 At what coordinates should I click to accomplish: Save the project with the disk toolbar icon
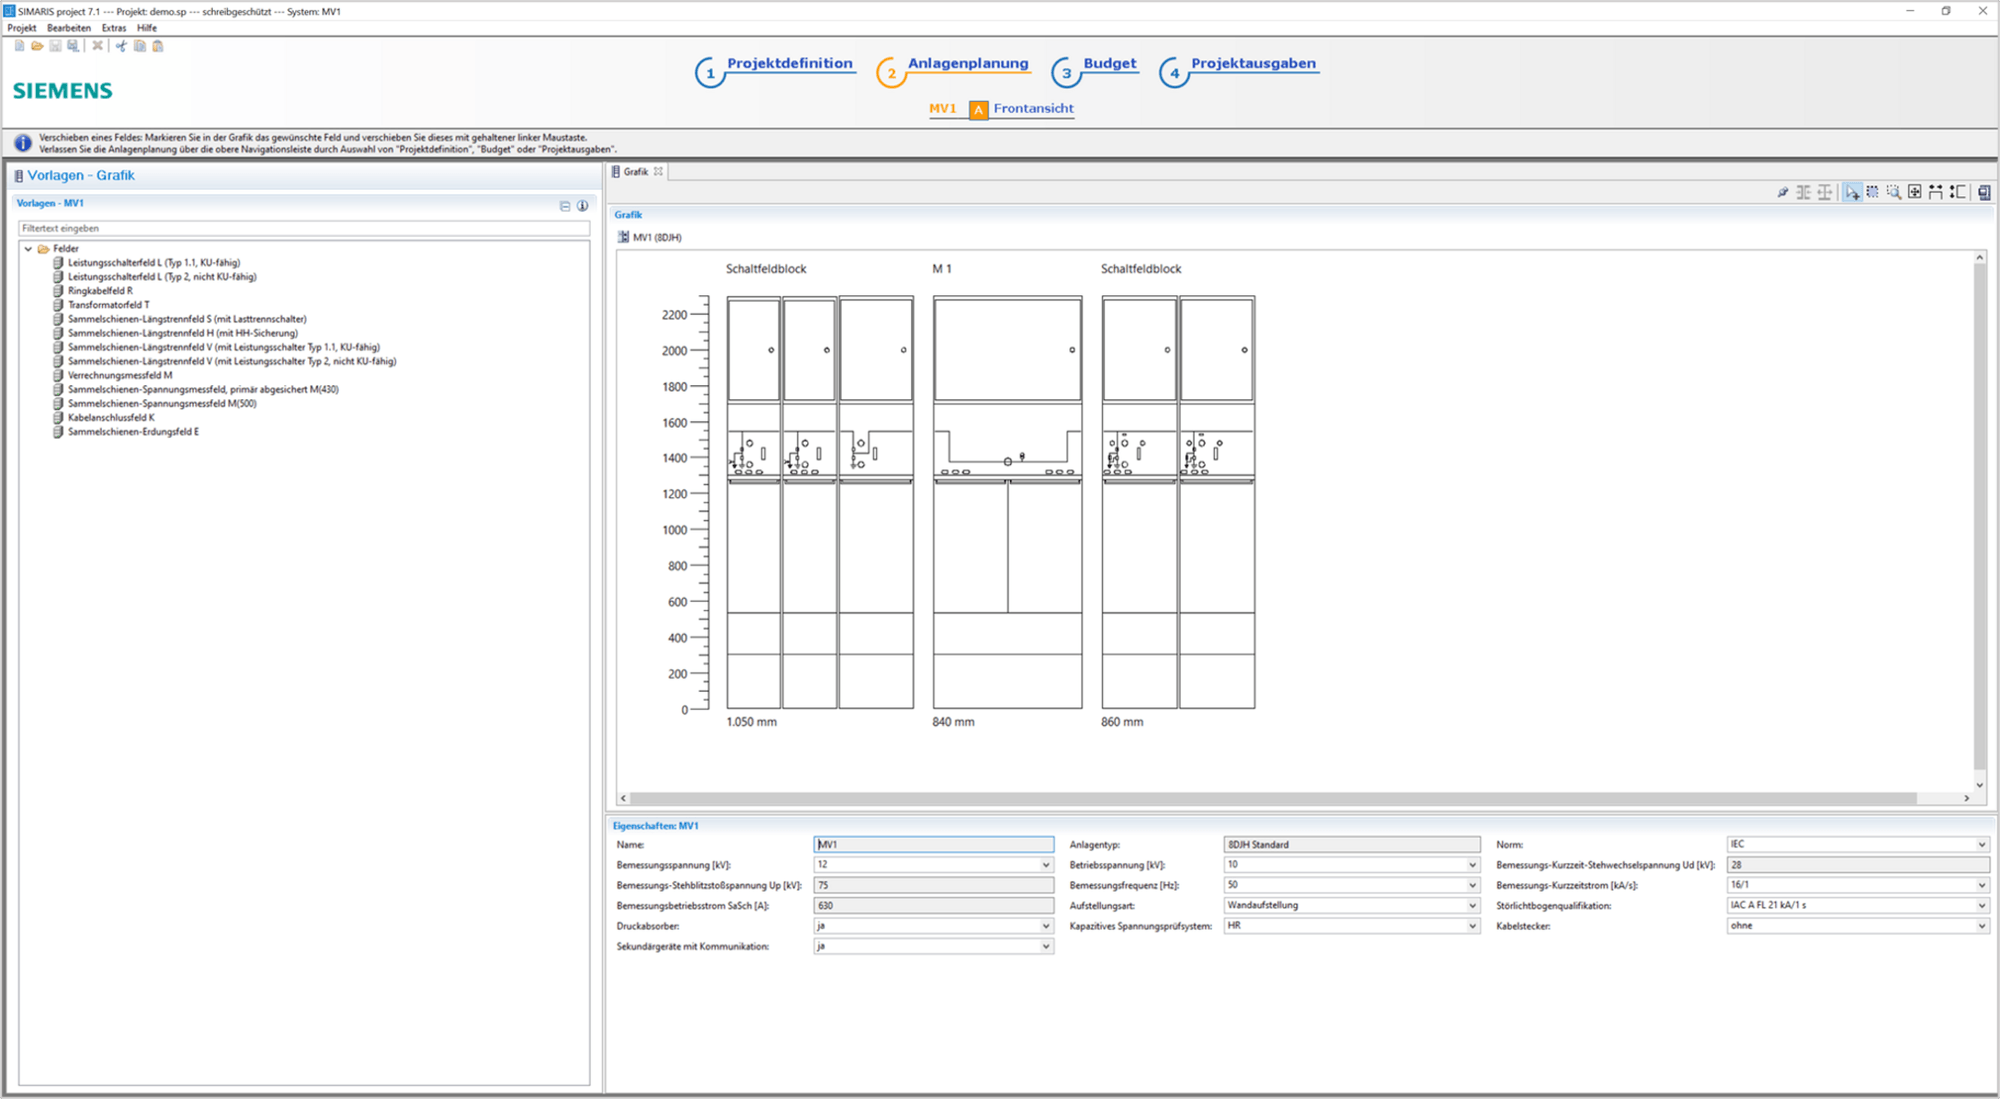[54, 46]
